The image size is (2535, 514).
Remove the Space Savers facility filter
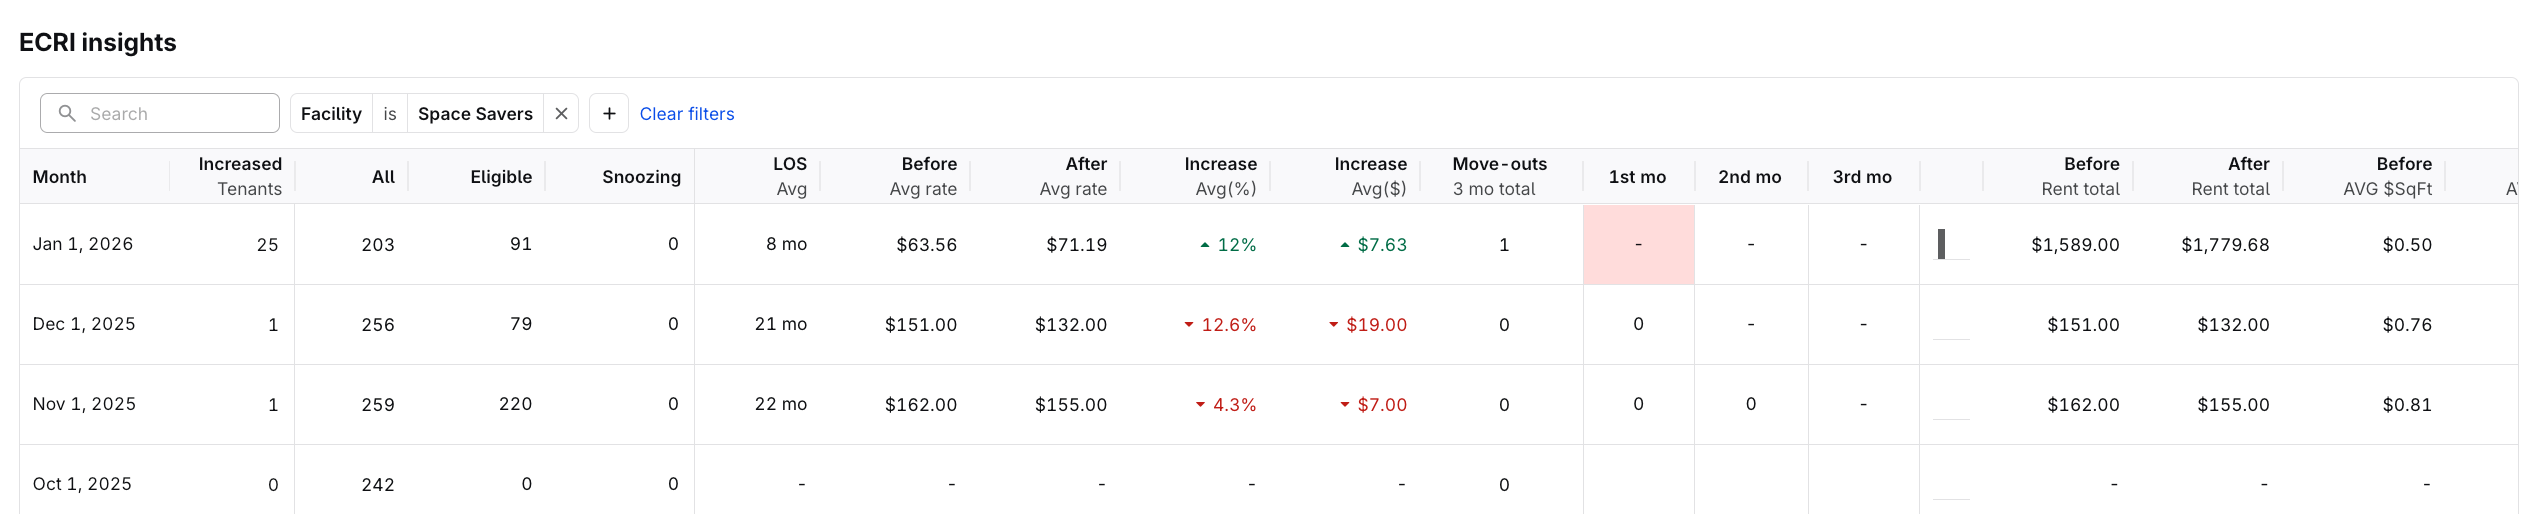pos(561,113)
